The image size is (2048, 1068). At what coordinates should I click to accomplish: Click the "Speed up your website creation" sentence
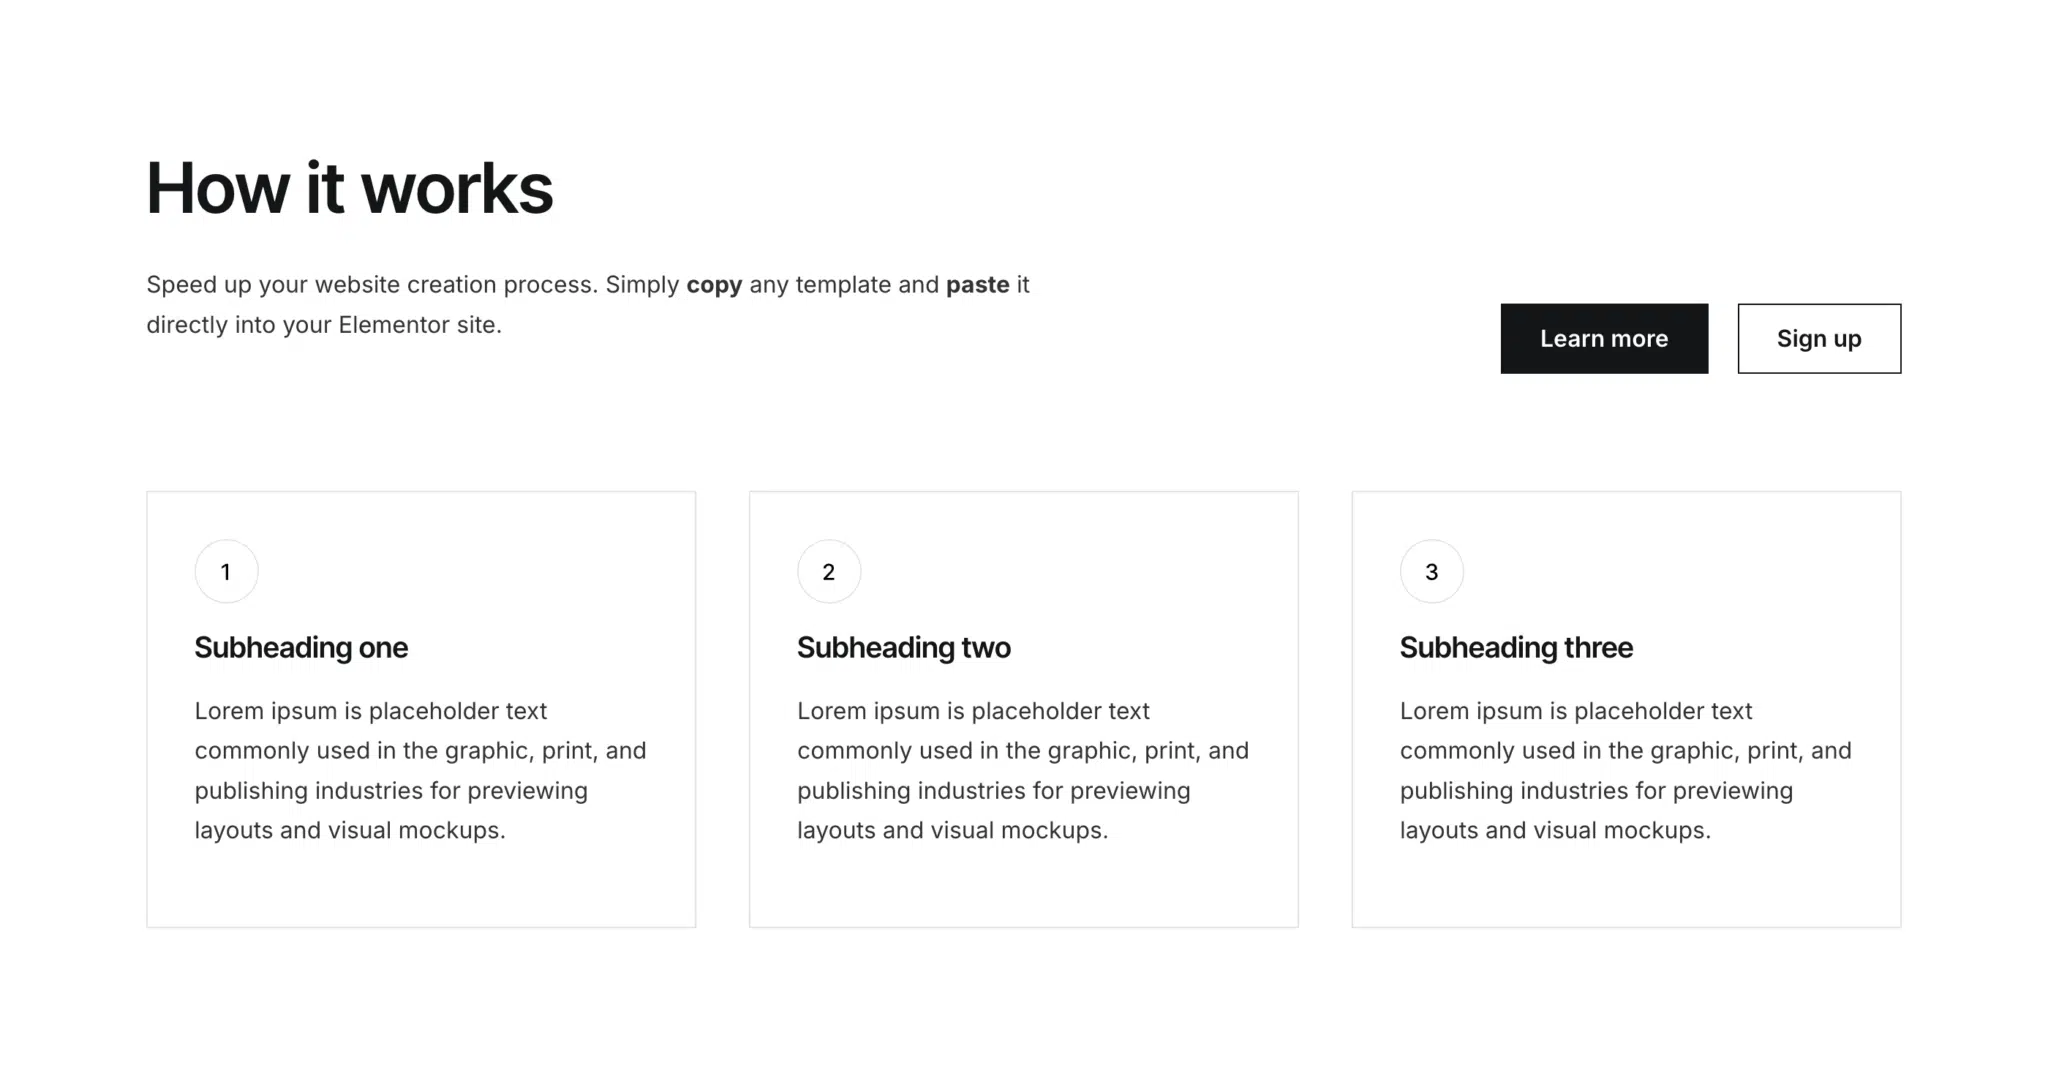[x=371, y=285]
